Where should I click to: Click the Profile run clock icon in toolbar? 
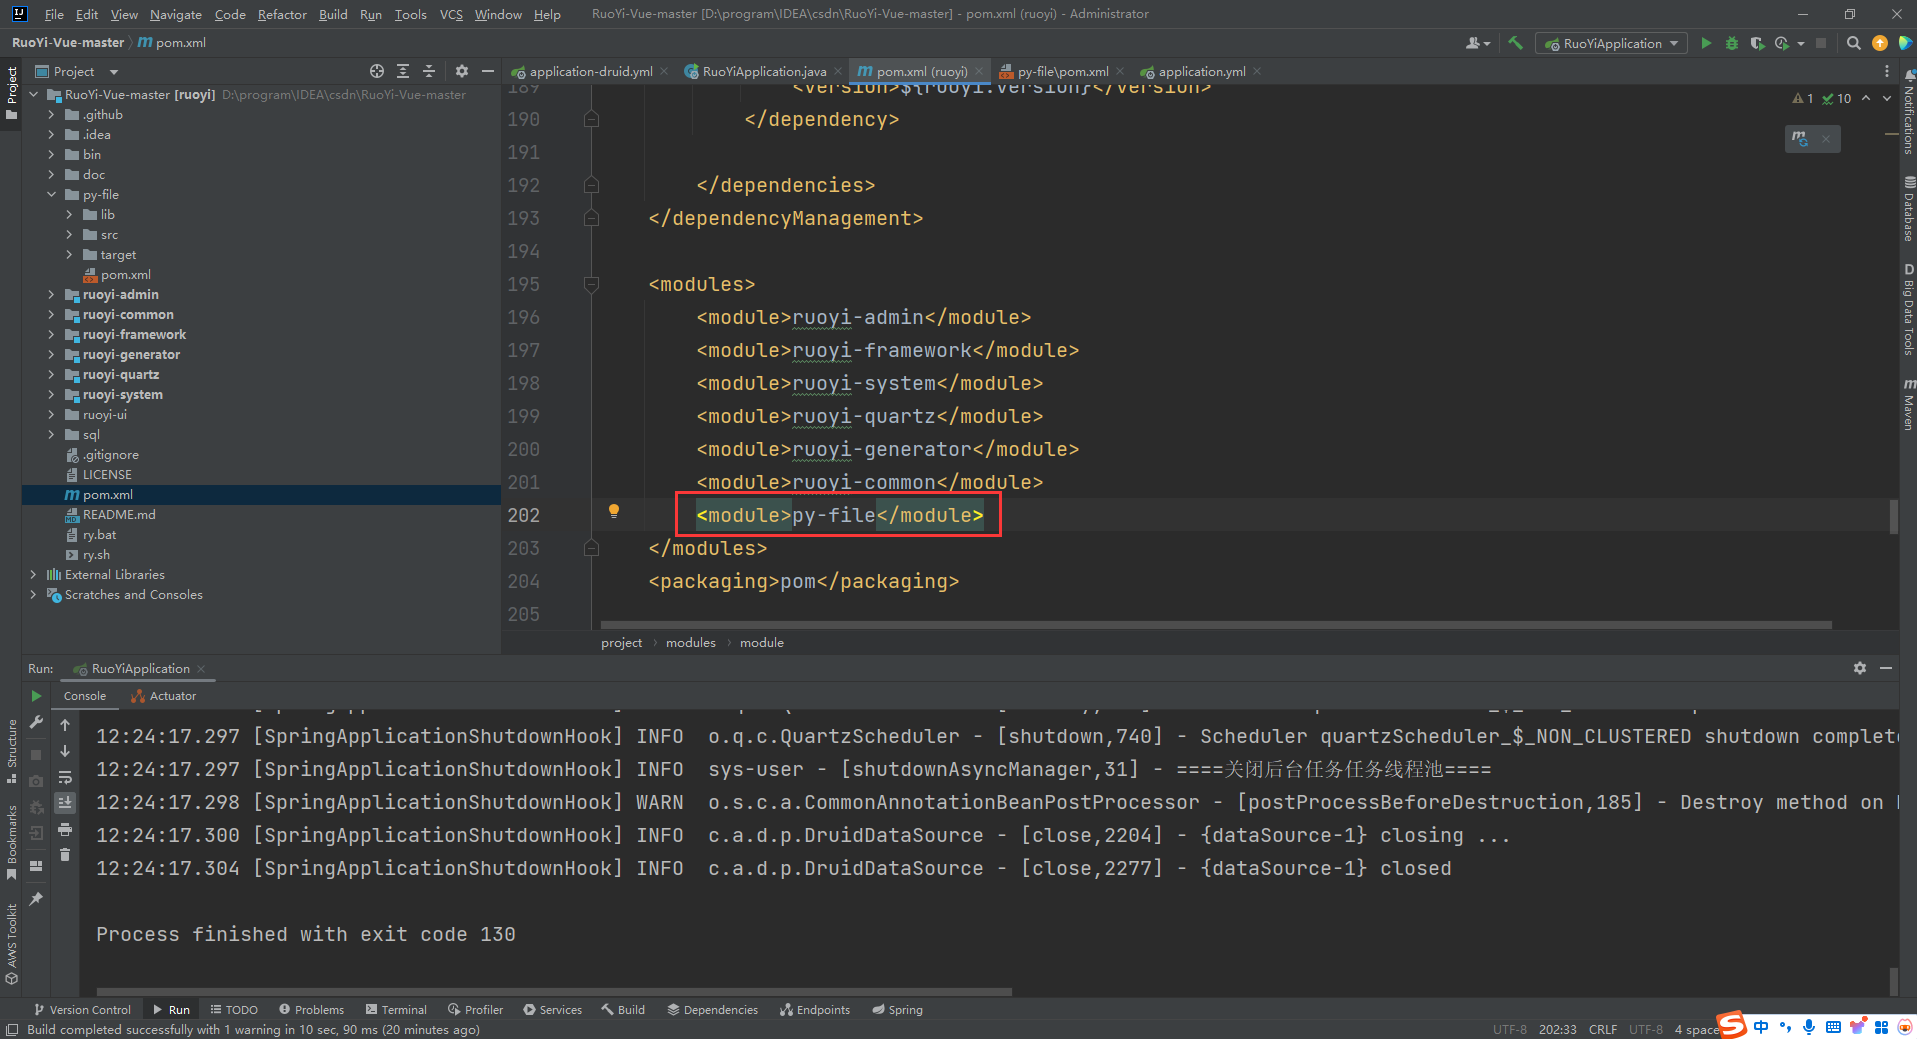click(1782, 43)
